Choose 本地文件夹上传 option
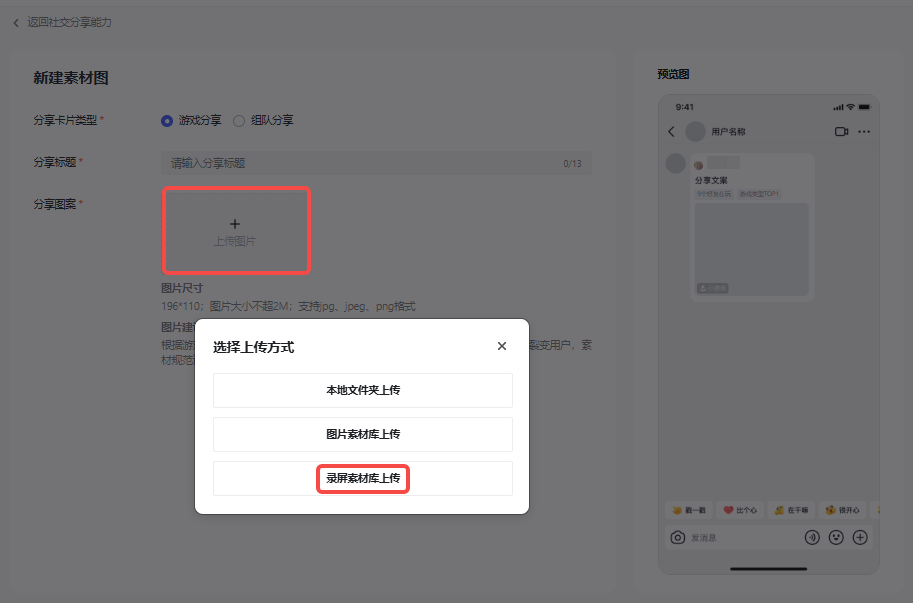Viewport: 913px width, 603px height. click(x=362, y=390)
